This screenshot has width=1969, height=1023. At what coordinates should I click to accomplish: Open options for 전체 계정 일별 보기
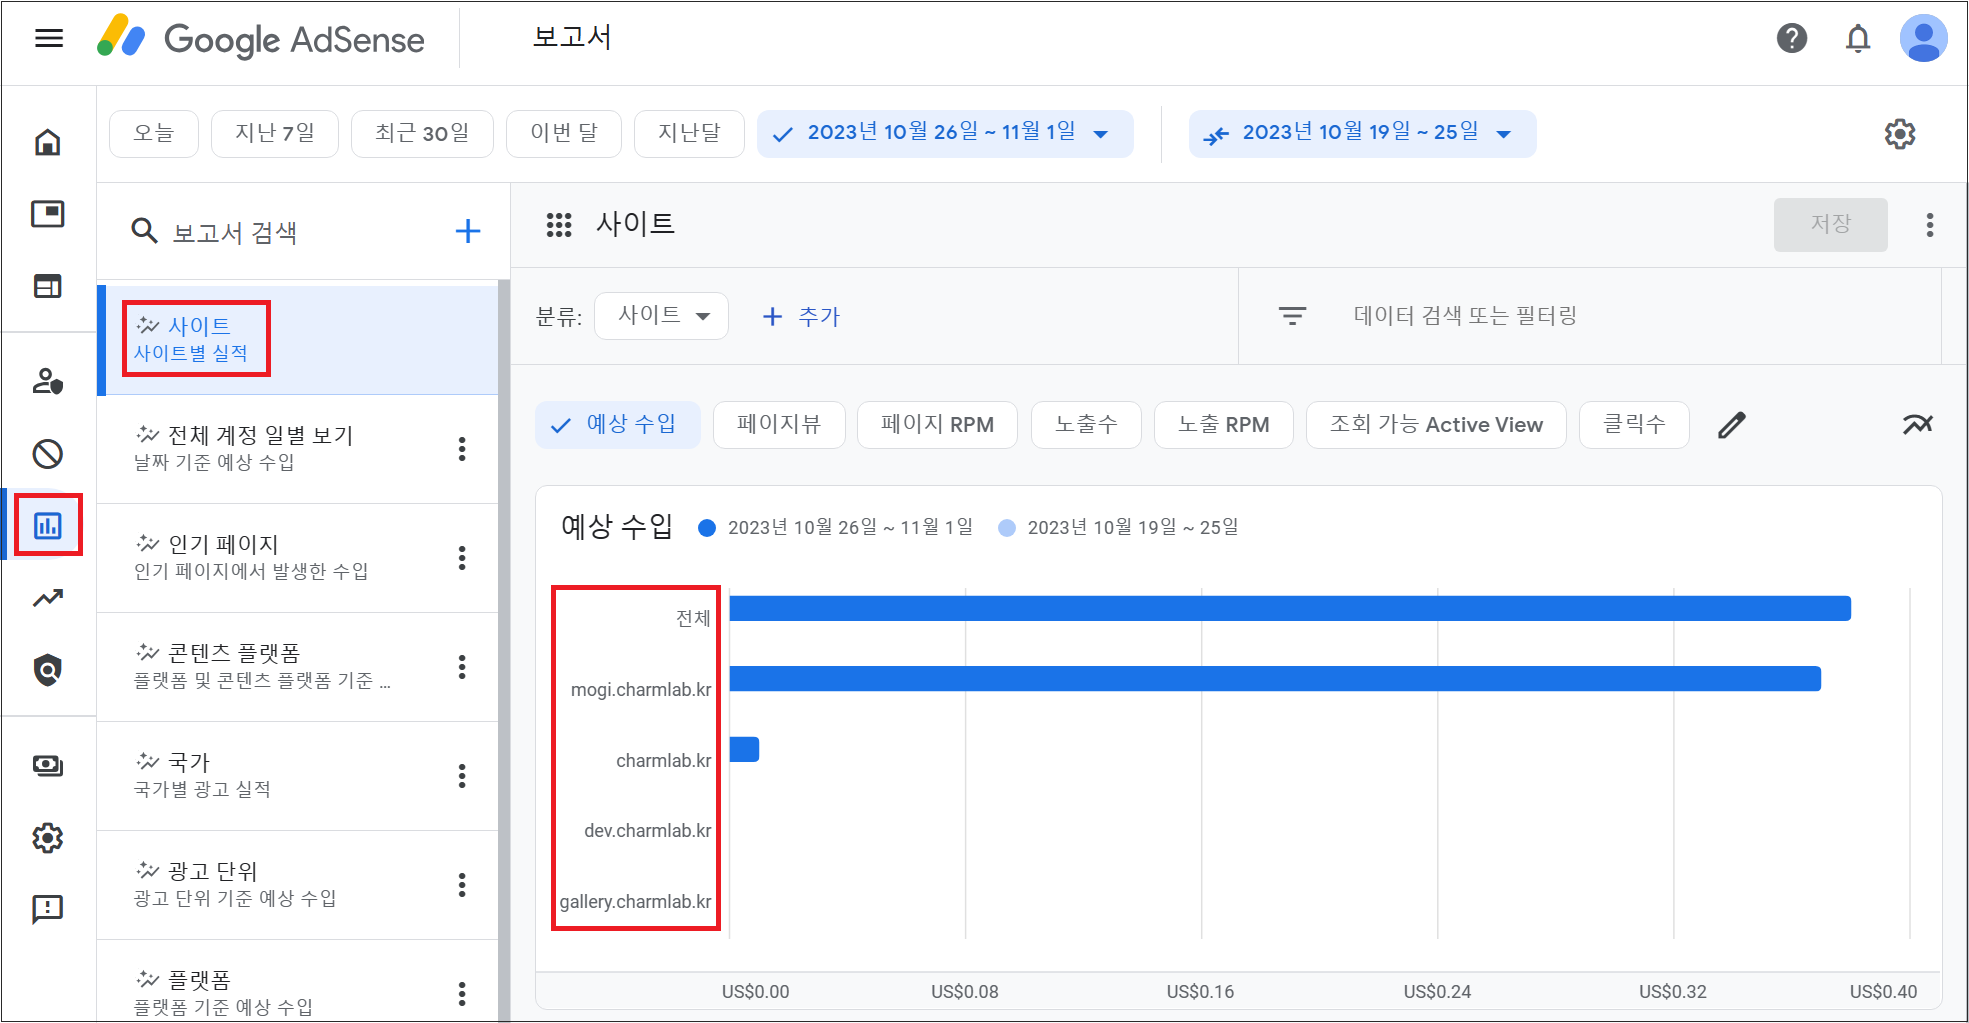pos(462,449)
